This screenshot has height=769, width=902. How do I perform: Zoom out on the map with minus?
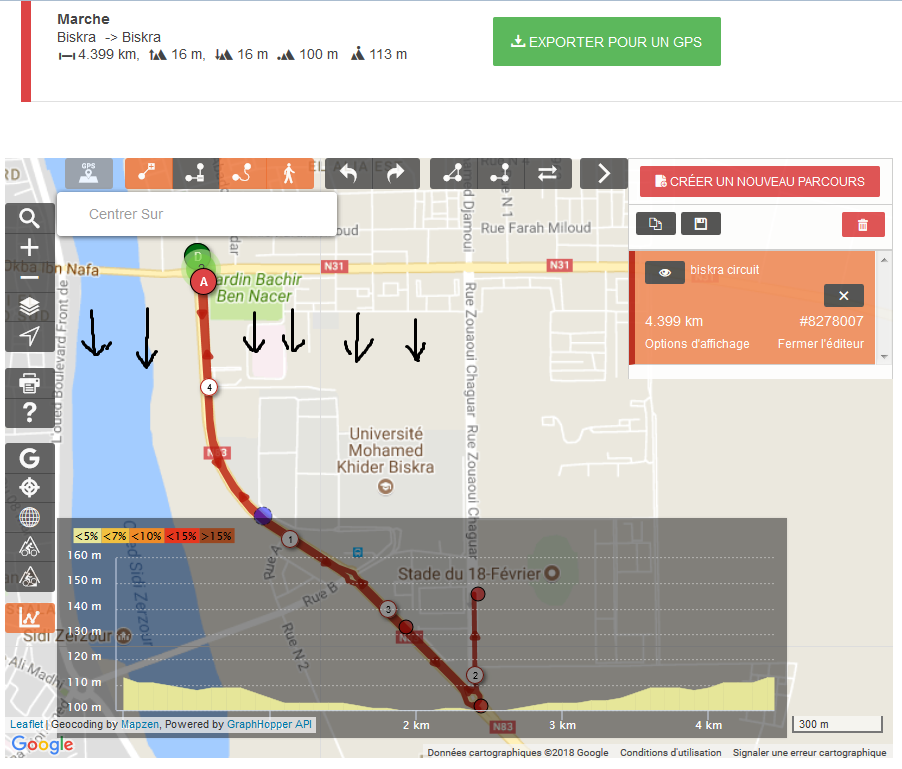29,277
